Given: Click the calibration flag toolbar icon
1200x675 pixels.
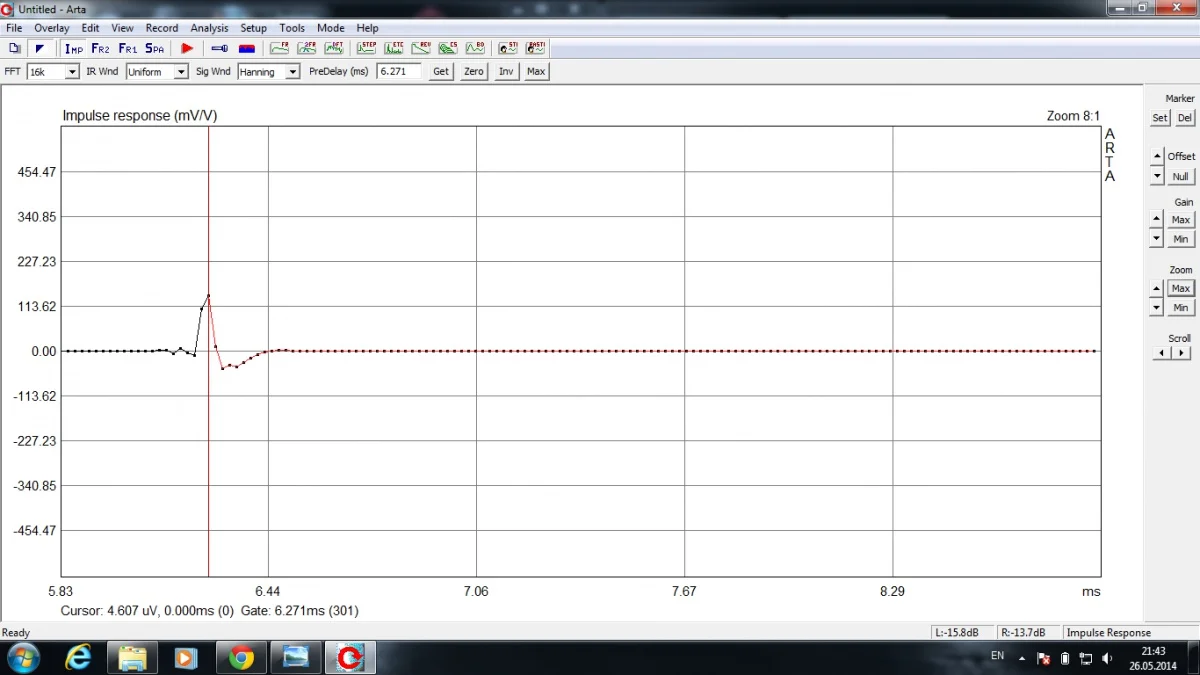Looking at the screenshot, I should pos(40,47).
